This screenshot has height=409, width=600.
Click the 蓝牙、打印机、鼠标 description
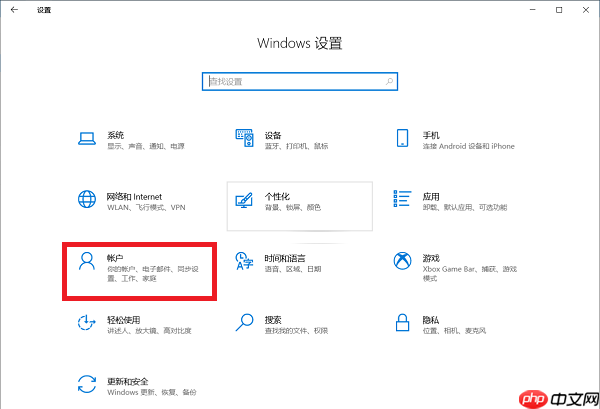297,146
